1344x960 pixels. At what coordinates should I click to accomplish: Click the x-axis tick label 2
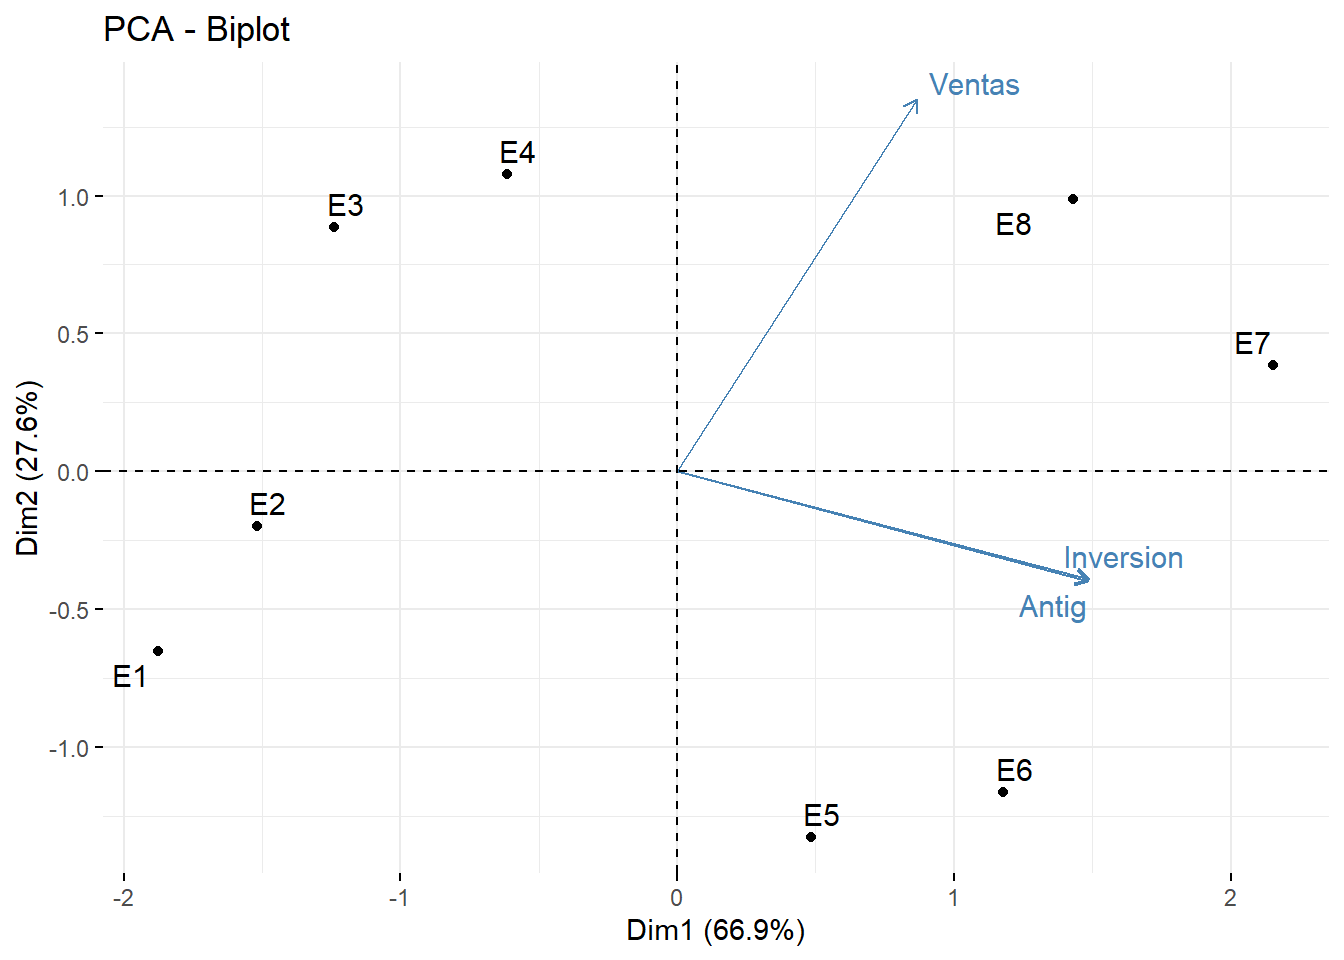pyautogui.click(x=1230, y=898)
